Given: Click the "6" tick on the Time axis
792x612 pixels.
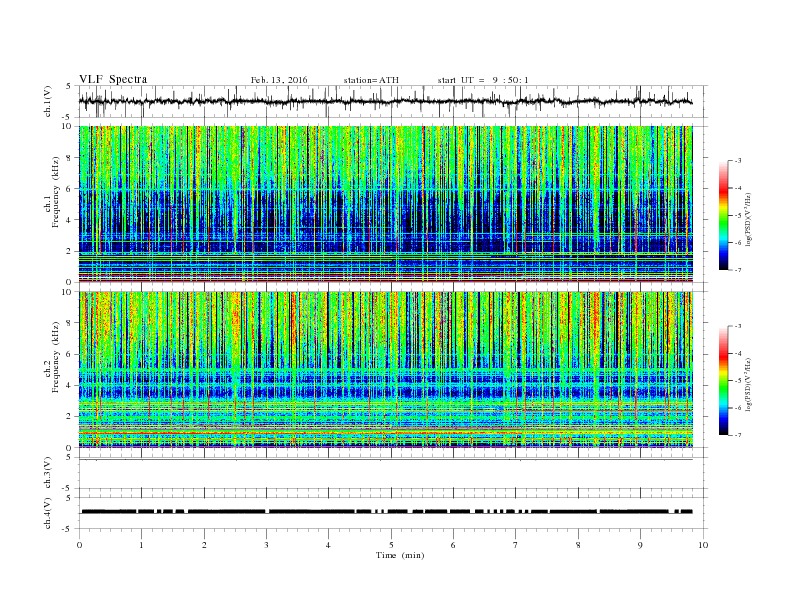Looking at the screenshot, I should [x=454, y=545].
